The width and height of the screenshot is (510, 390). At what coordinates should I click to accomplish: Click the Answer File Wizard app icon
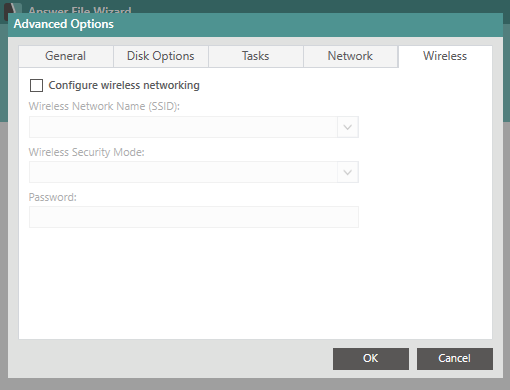[13, 9]
